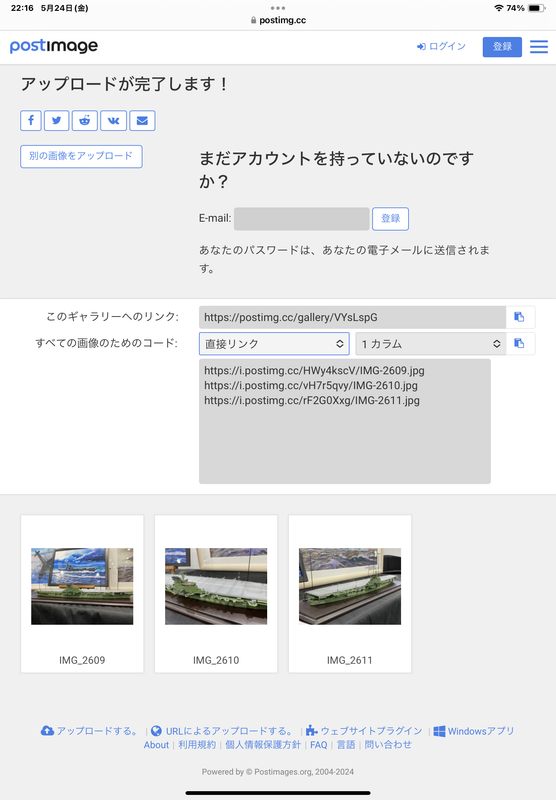Open 個人情報保護方針 footer link
This screenshot has width=556, height=800.
(x=263, y=745)
